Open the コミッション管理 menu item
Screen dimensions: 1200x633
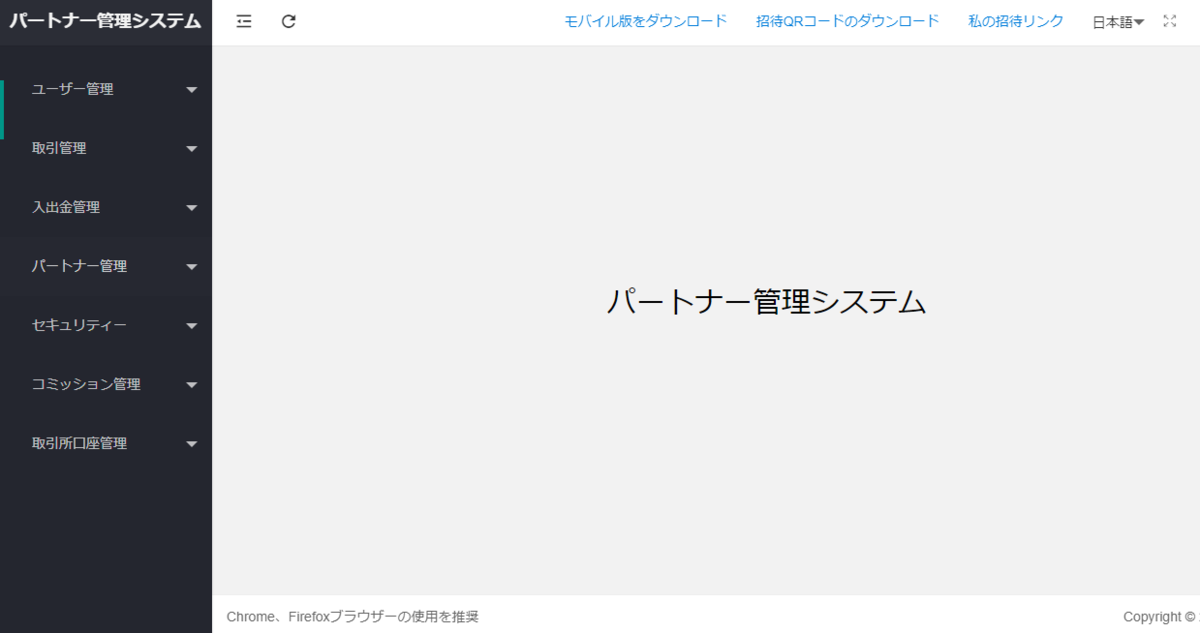tap(106, 384)
